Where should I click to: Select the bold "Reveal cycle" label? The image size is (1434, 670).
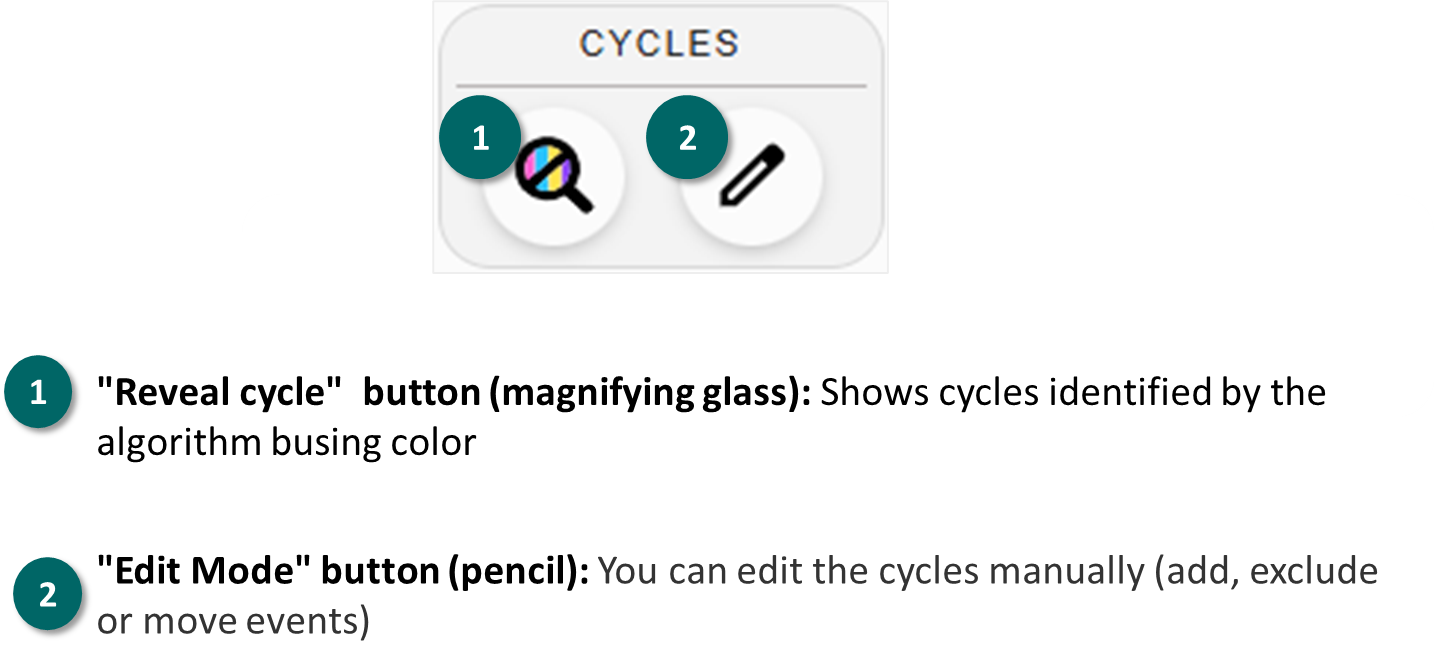[x=220, y=393]
